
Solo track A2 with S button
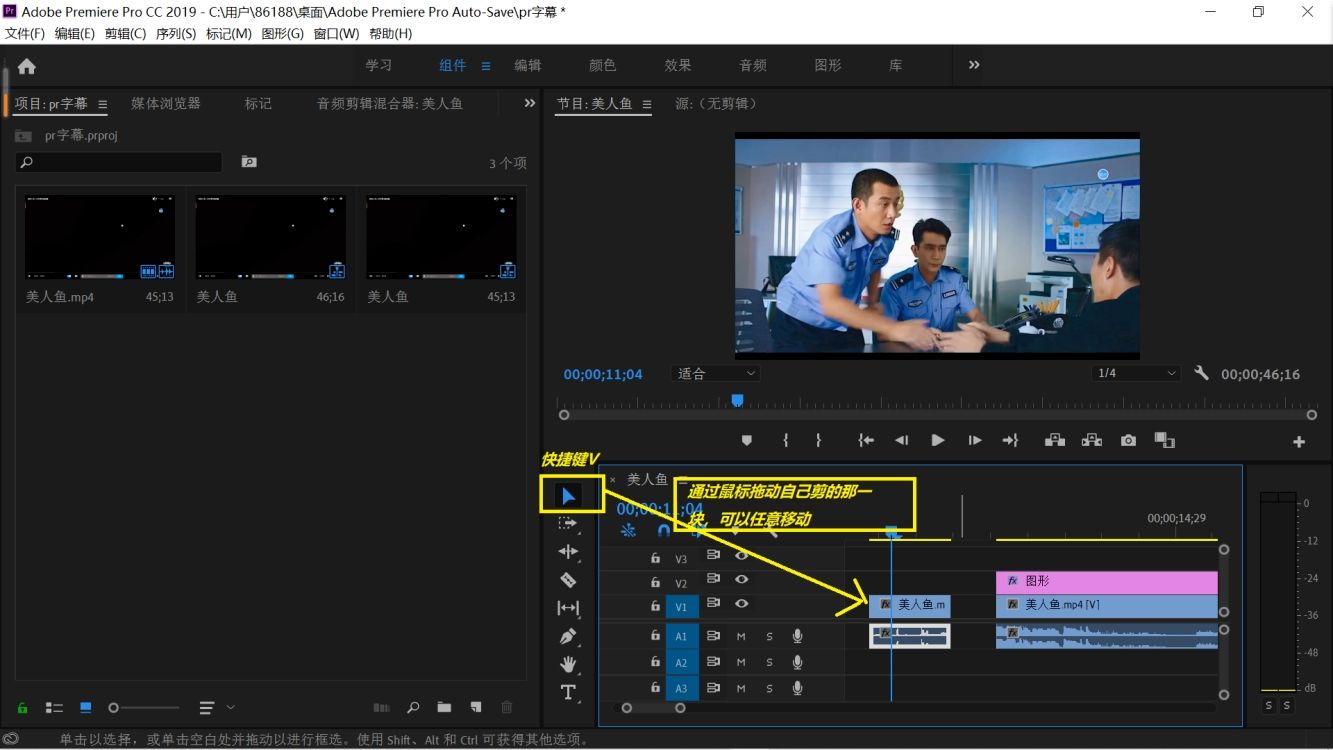click(x=770, y=662)
